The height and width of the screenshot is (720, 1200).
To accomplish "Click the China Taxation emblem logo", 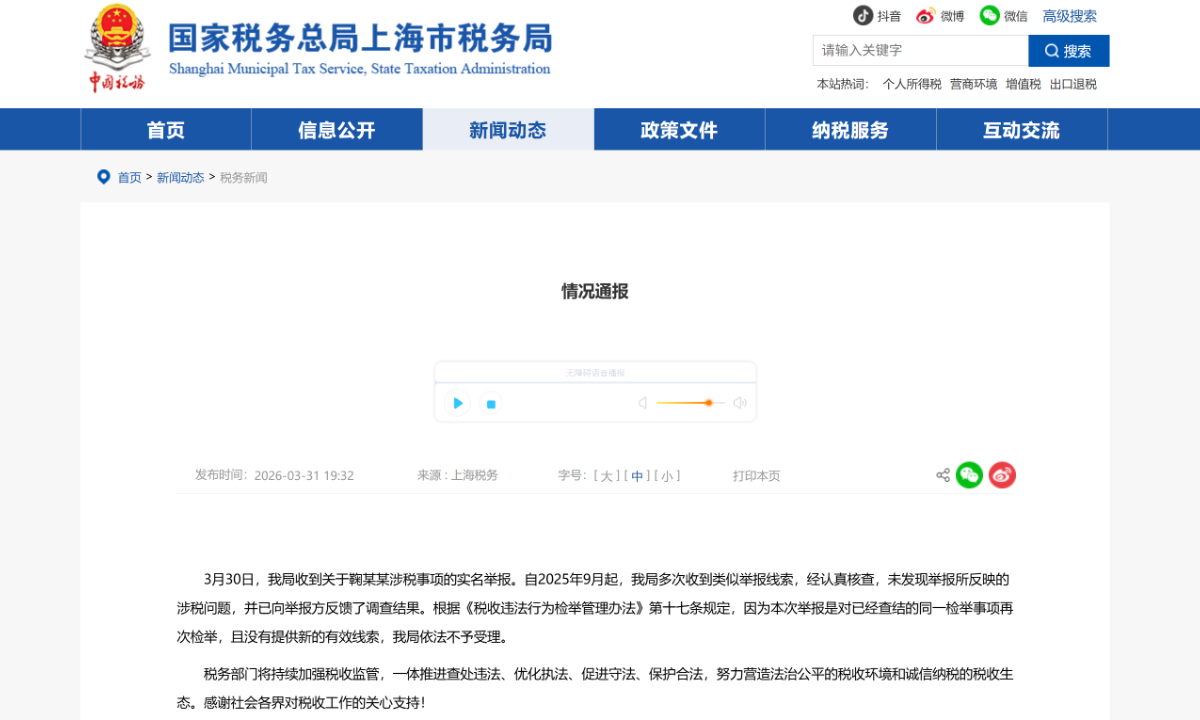I will [118, 50].
